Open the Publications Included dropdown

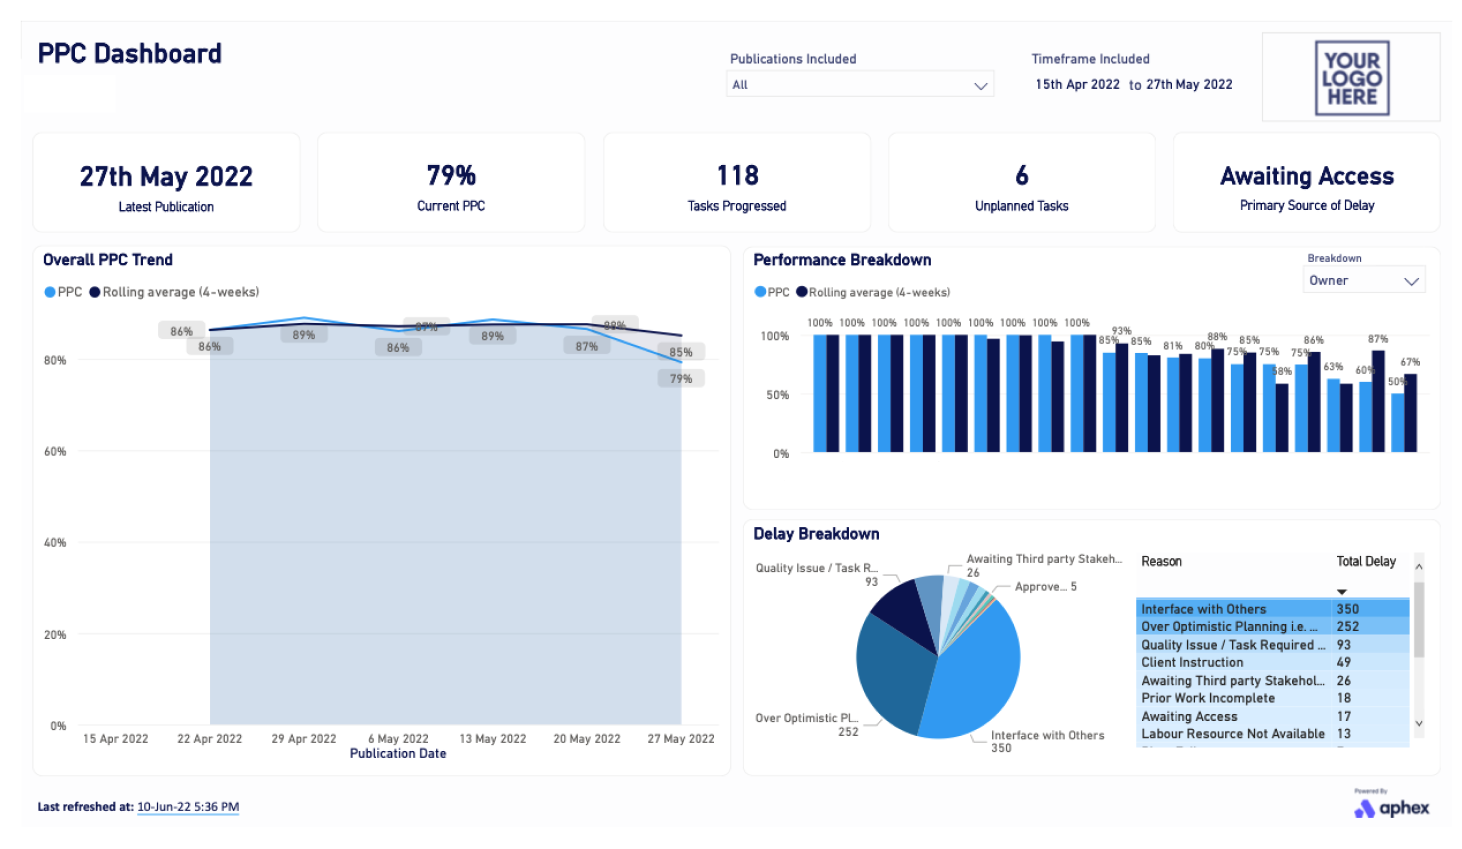pyautogui.click(x=860, y=84)
